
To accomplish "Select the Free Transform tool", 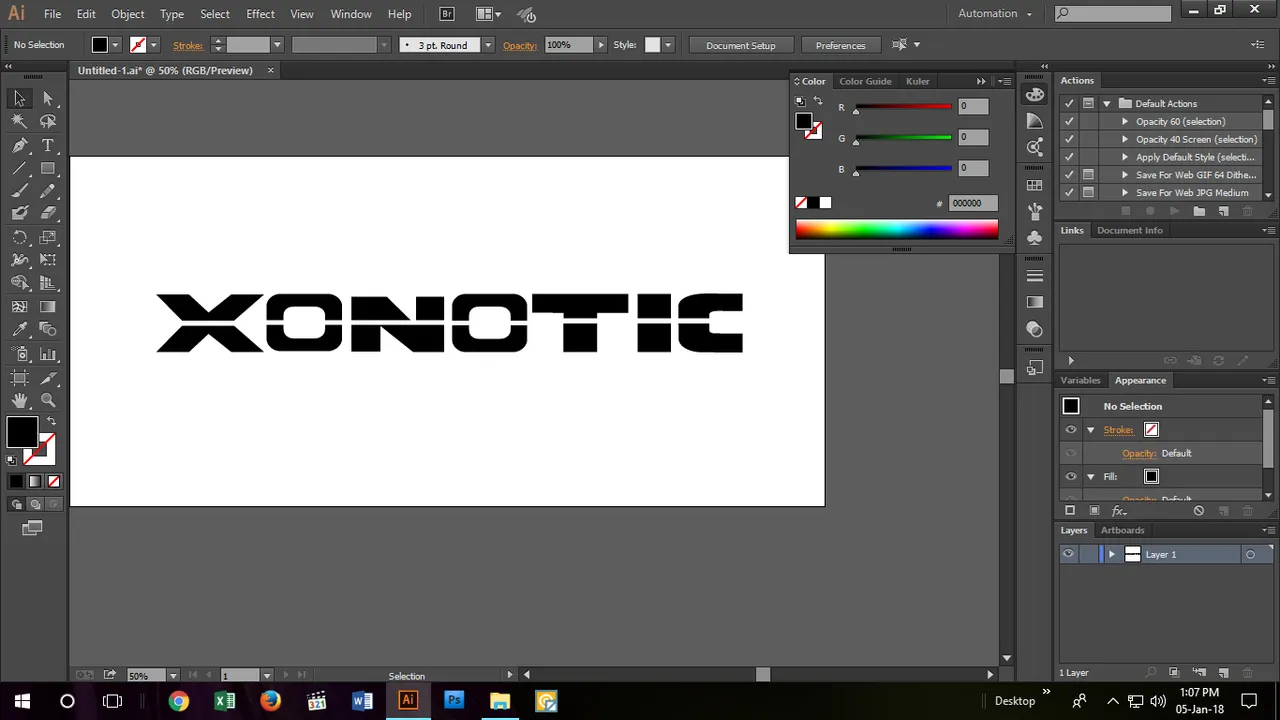I will [x=48, y=260].
